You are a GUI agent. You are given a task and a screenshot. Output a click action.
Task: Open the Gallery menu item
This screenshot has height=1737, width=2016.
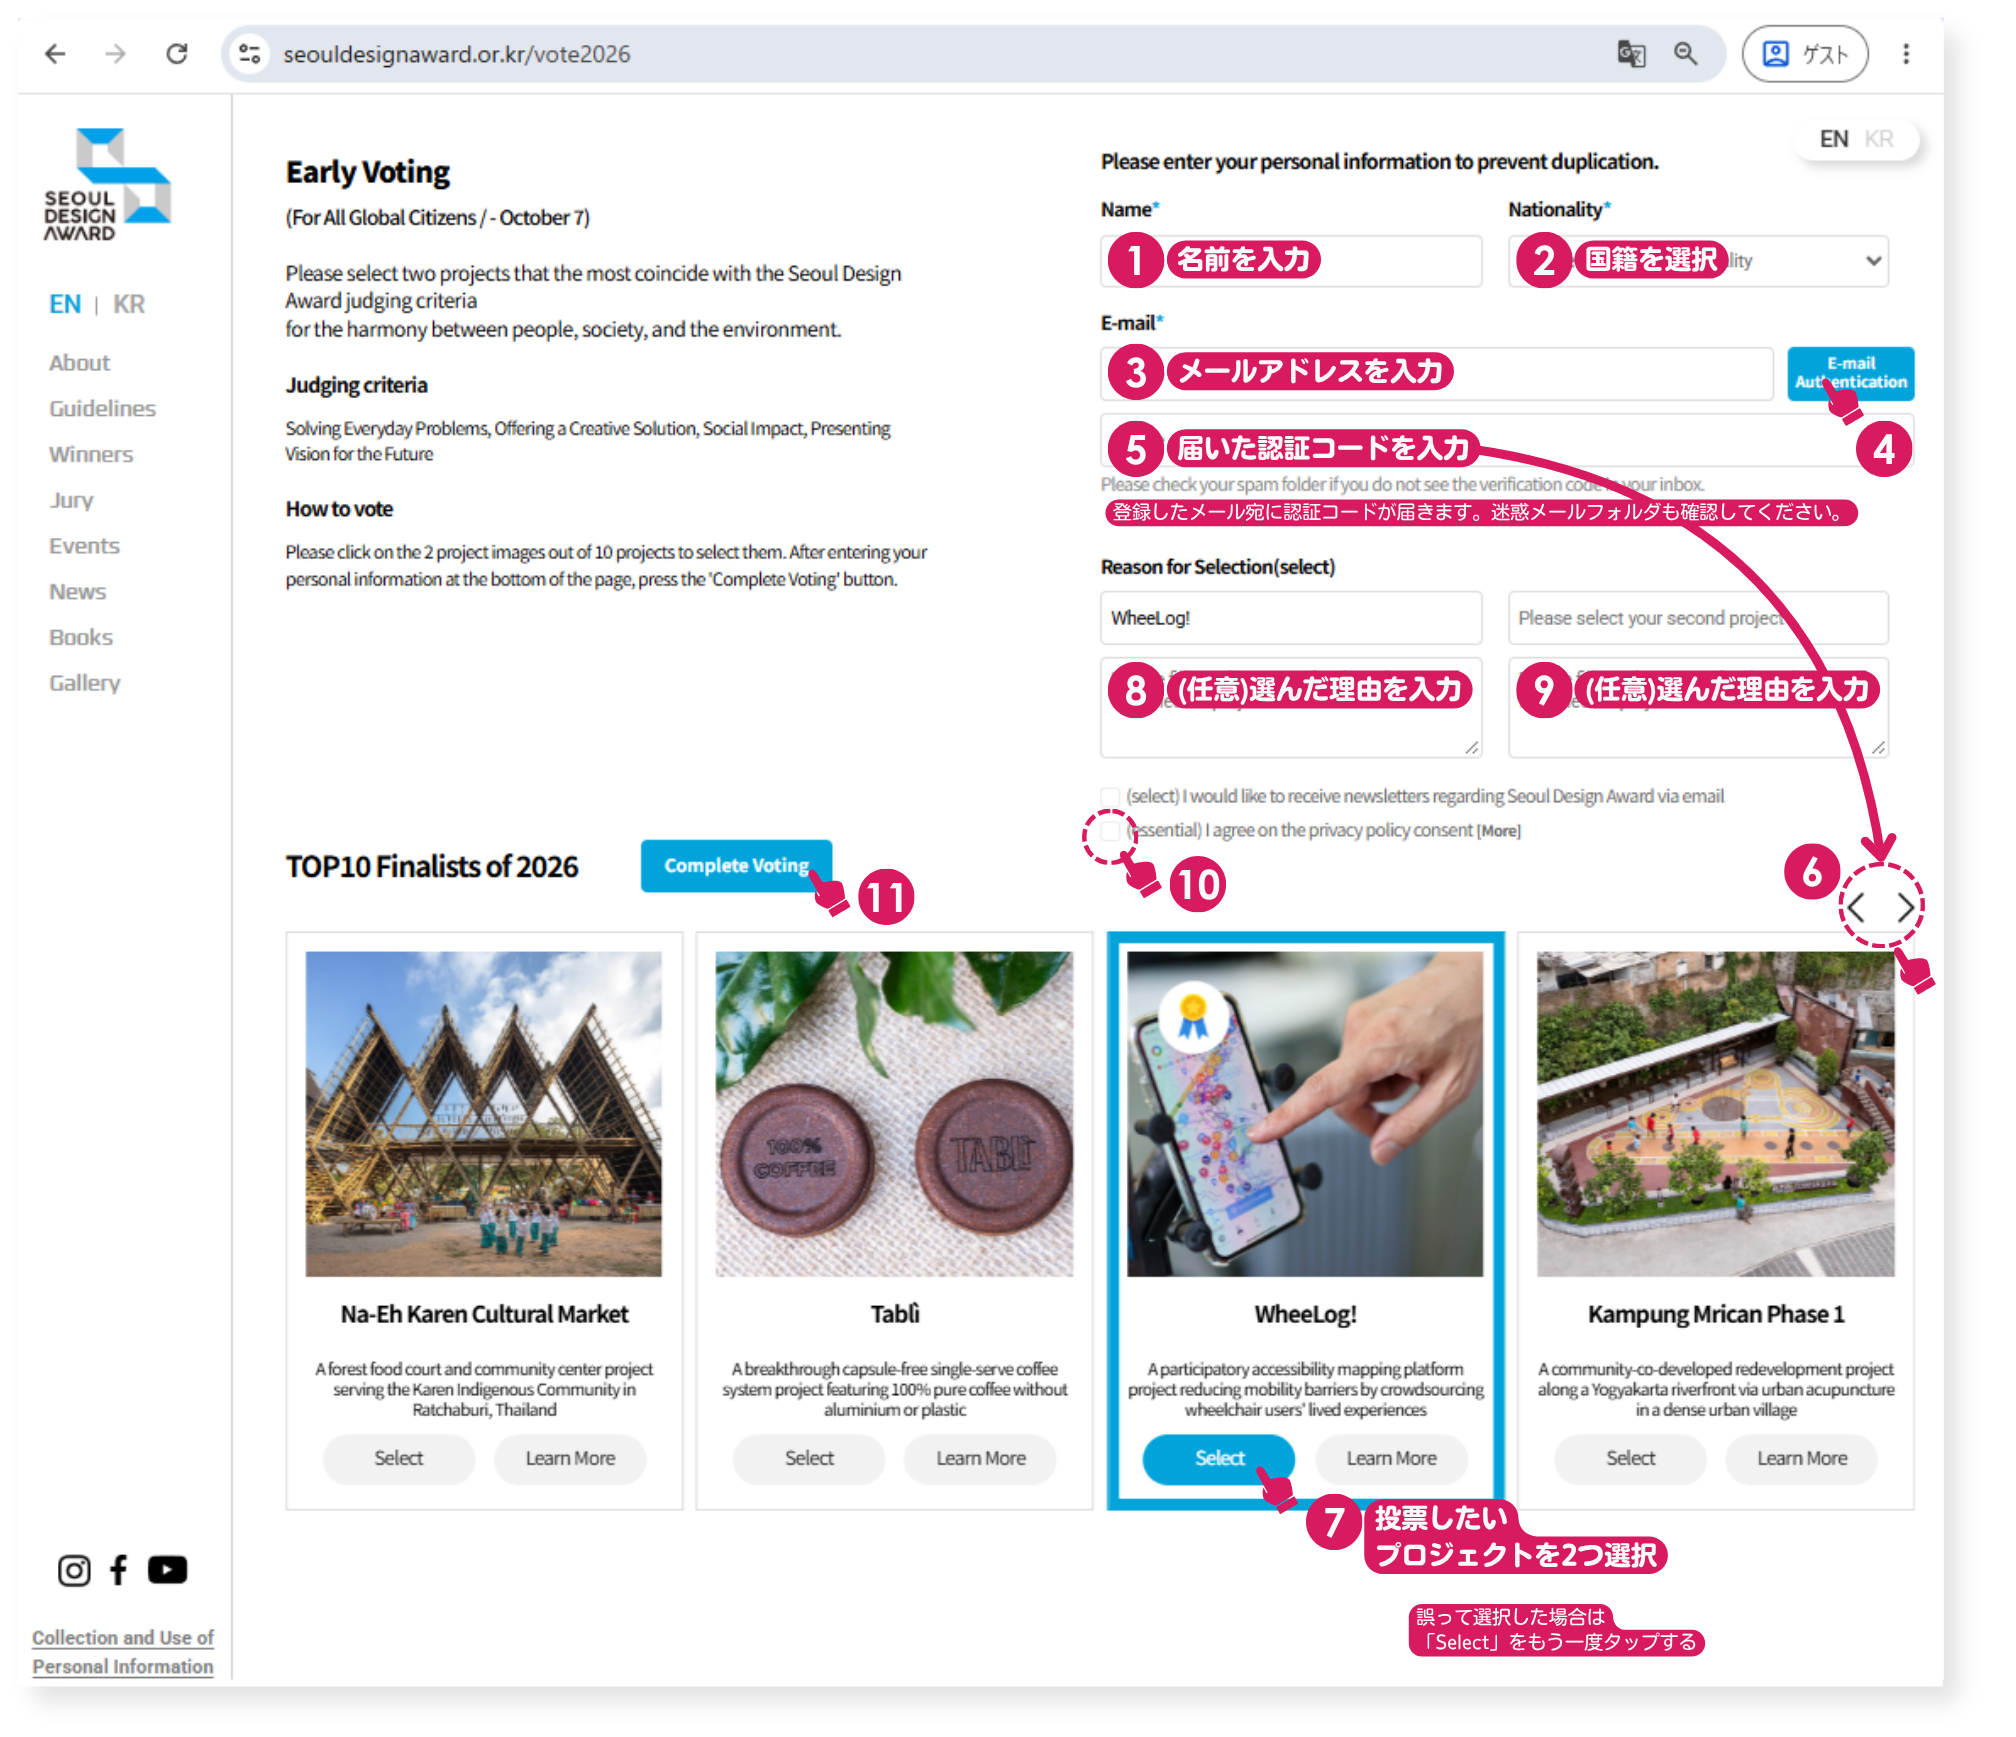(x=85, y=683)
